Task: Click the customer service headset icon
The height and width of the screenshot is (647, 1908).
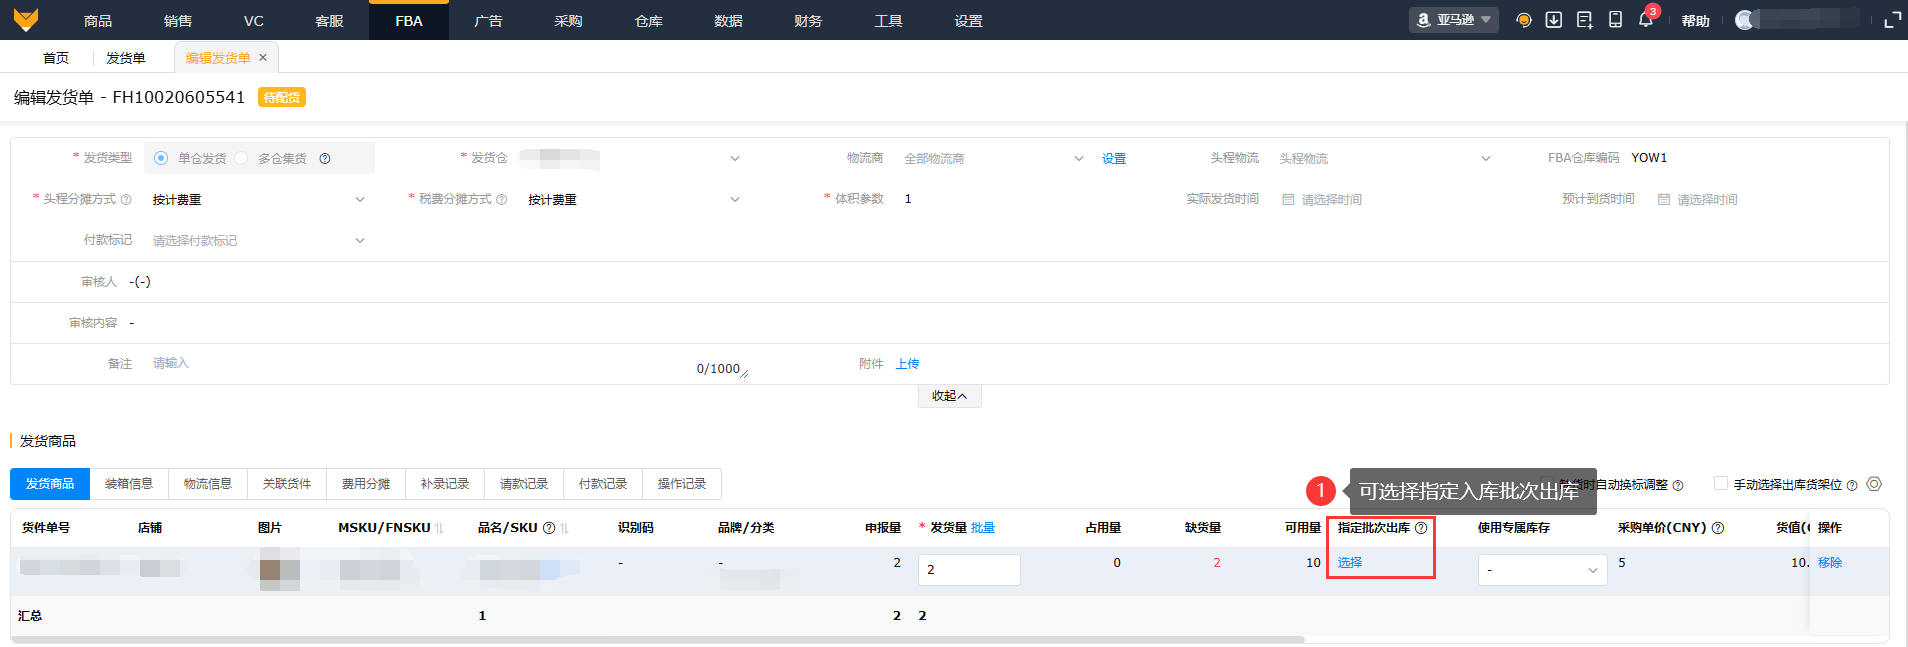Action: (1523, 20)
